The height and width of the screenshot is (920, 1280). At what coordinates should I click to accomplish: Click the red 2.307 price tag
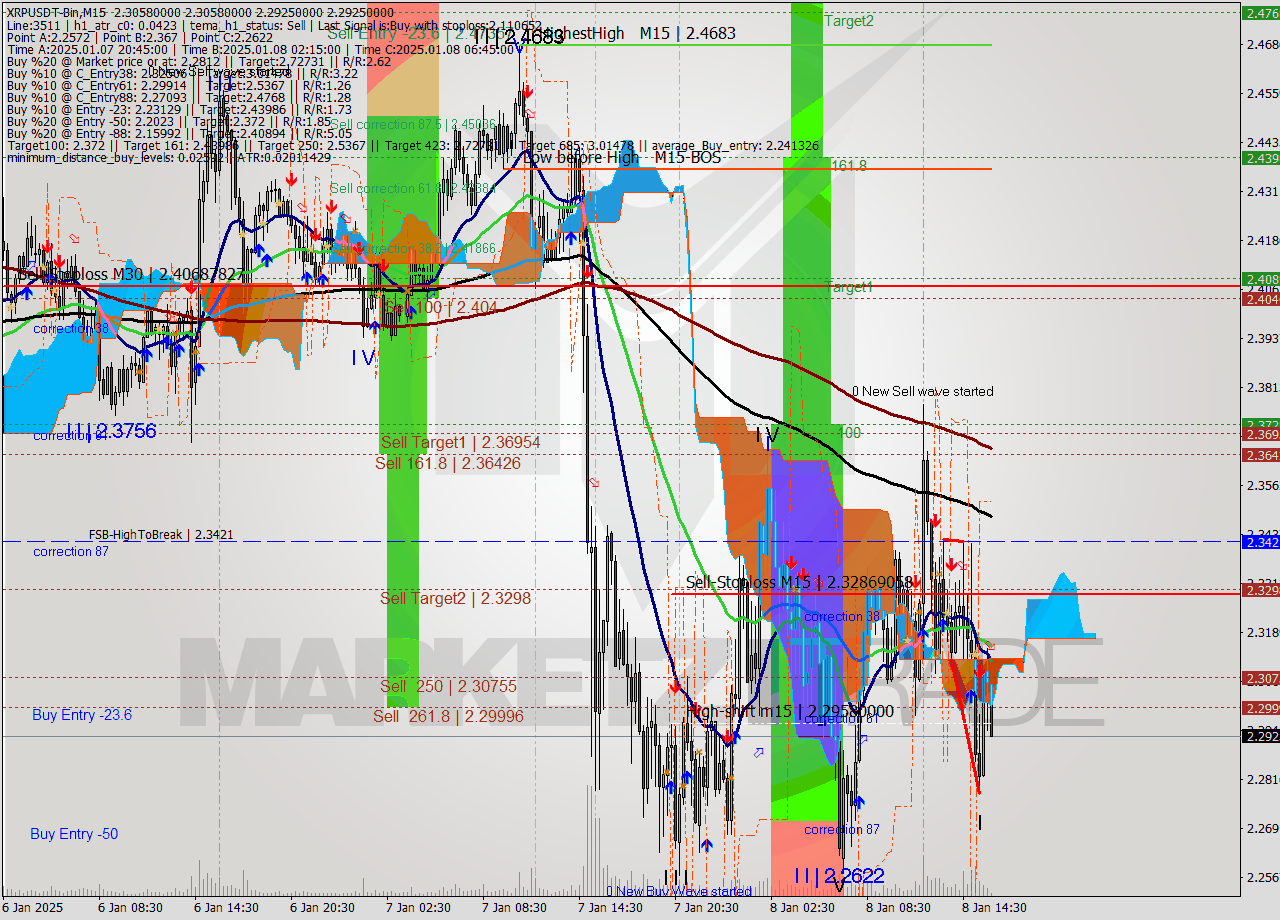point(1260,678)
